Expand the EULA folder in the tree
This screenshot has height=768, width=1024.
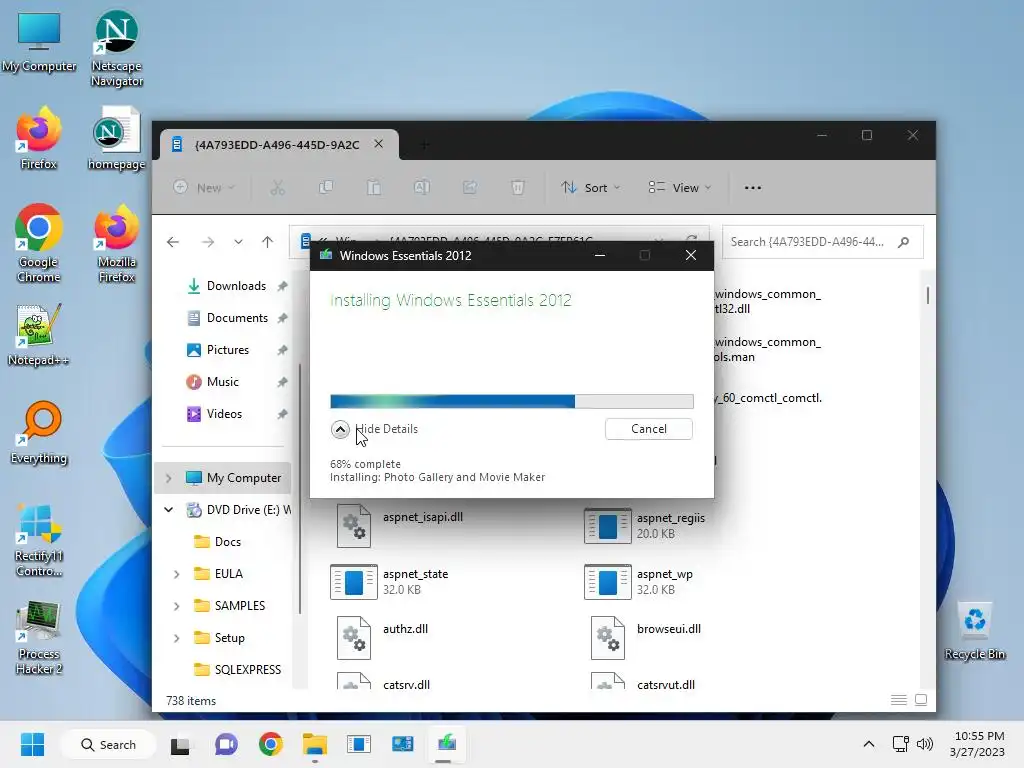tap(176, 574)
